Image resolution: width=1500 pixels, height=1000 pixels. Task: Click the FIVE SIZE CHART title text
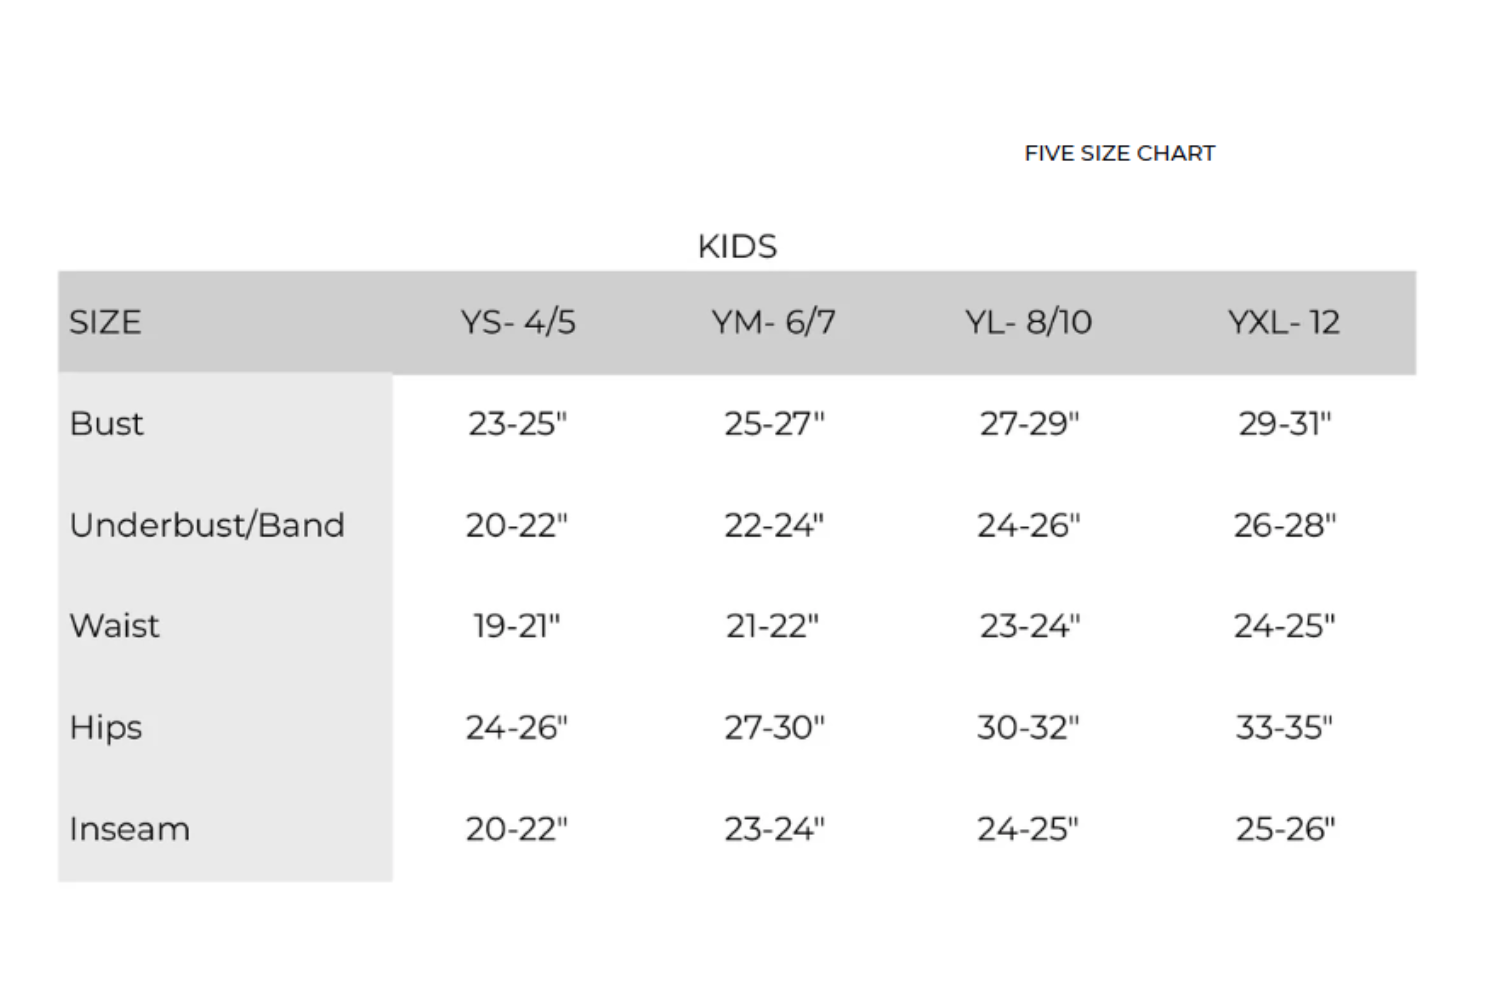(1119, 153)
